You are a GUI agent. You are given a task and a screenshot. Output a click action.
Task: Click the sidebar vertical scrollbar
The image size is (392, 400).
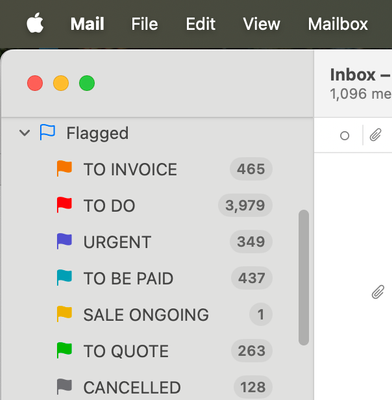(x=304, y=277)
